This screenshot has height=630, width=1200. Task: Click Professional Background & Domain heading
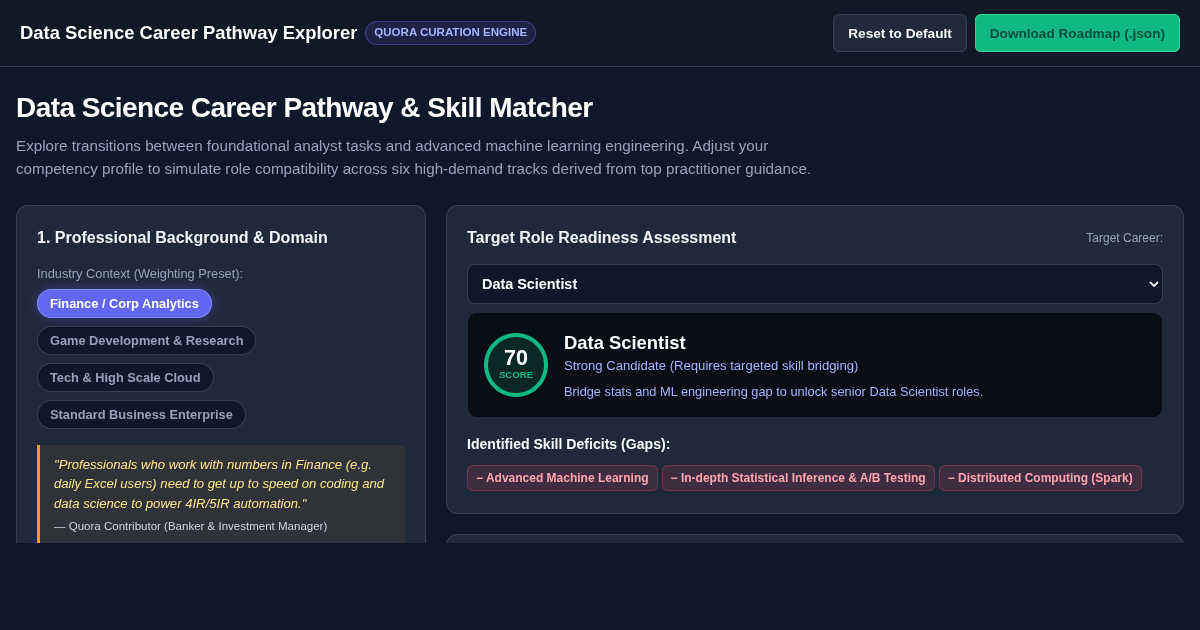tap(182, 238)
